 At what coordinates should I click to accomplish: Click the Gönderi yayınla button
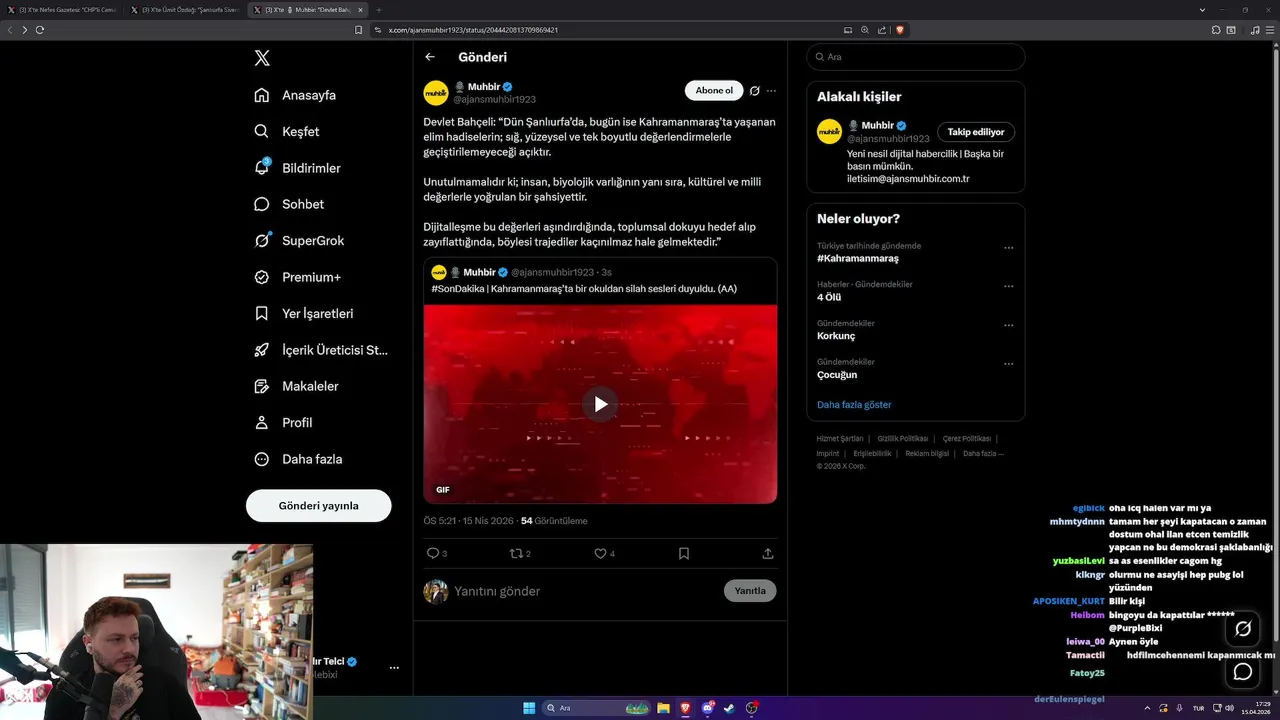click(318, 506)
